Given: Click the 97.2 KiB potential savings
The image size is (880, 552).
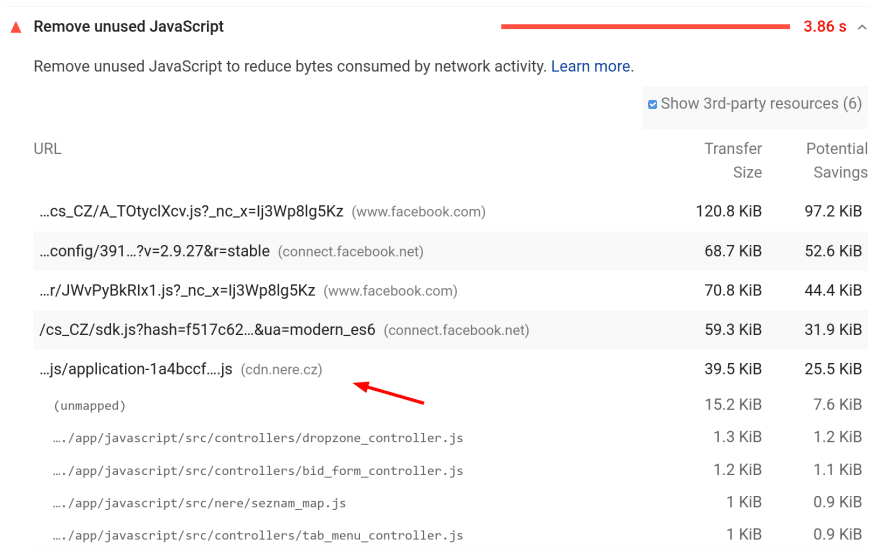Looking at the screenshot, I should 833,211.
